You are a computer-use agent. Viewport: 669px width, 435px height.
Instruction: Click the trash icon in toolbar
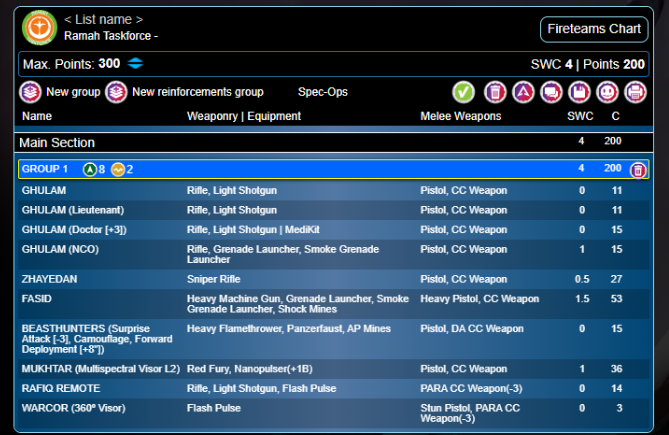[494, 92]
